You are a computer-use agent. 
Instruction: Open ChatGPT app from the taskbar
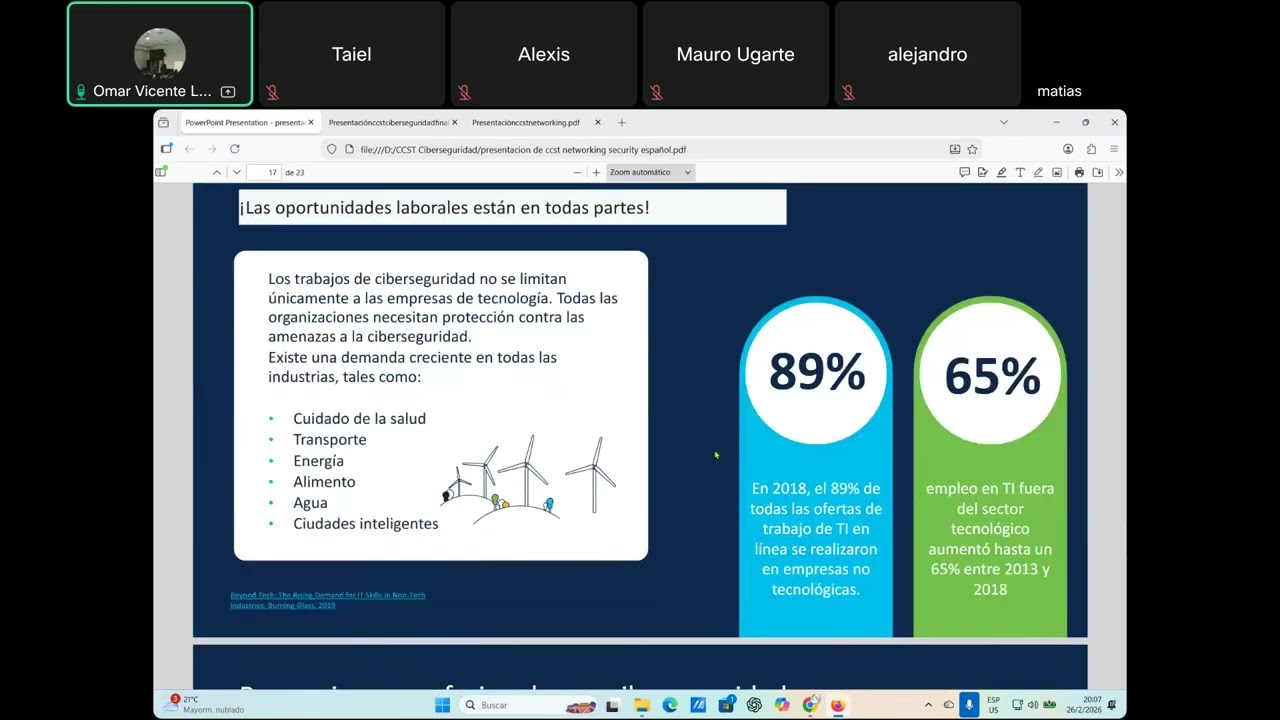click(754, 705)
